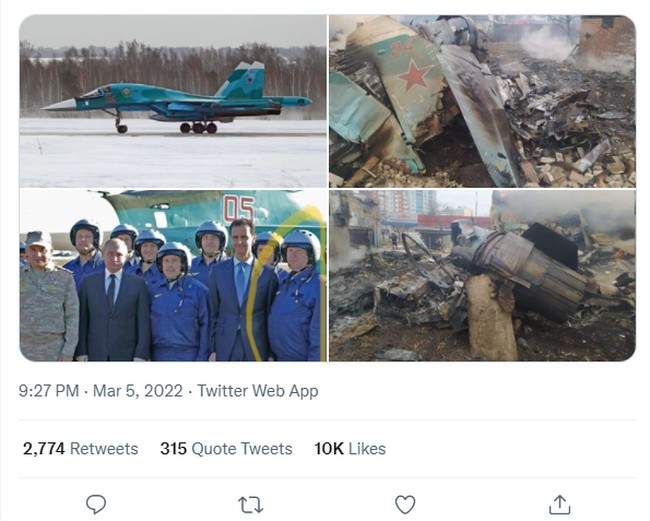
Task: Open the photo of the smoking engine debris
Action: click(482, 276)
